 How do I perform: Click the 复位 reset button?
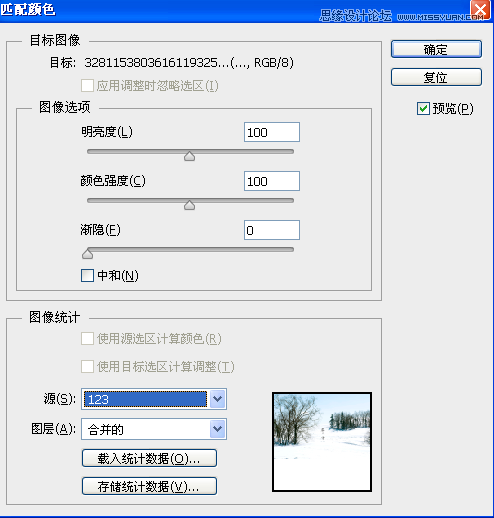[436, 77]
